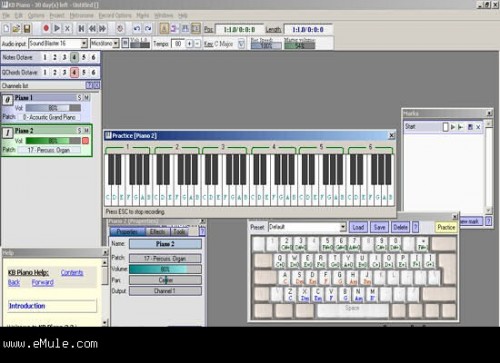Screen dimensions: 500x363
Task: Undo the last action via the toolbar arrow
Action: [x=137, y=29]
